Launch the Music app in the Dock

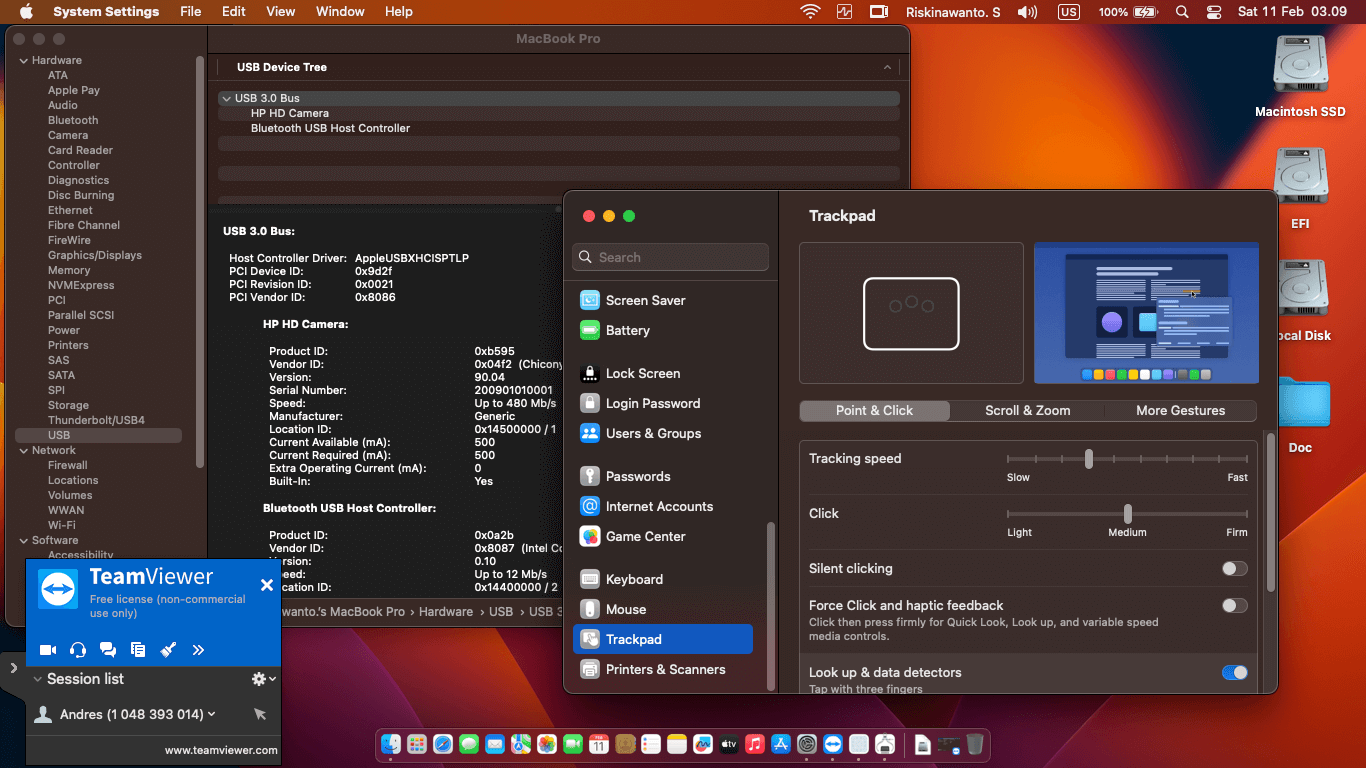point(755,744)
